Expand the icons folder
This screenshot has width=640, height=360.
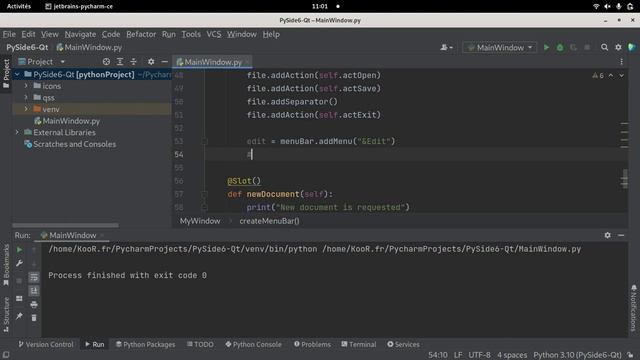click(x=26, y=86)
